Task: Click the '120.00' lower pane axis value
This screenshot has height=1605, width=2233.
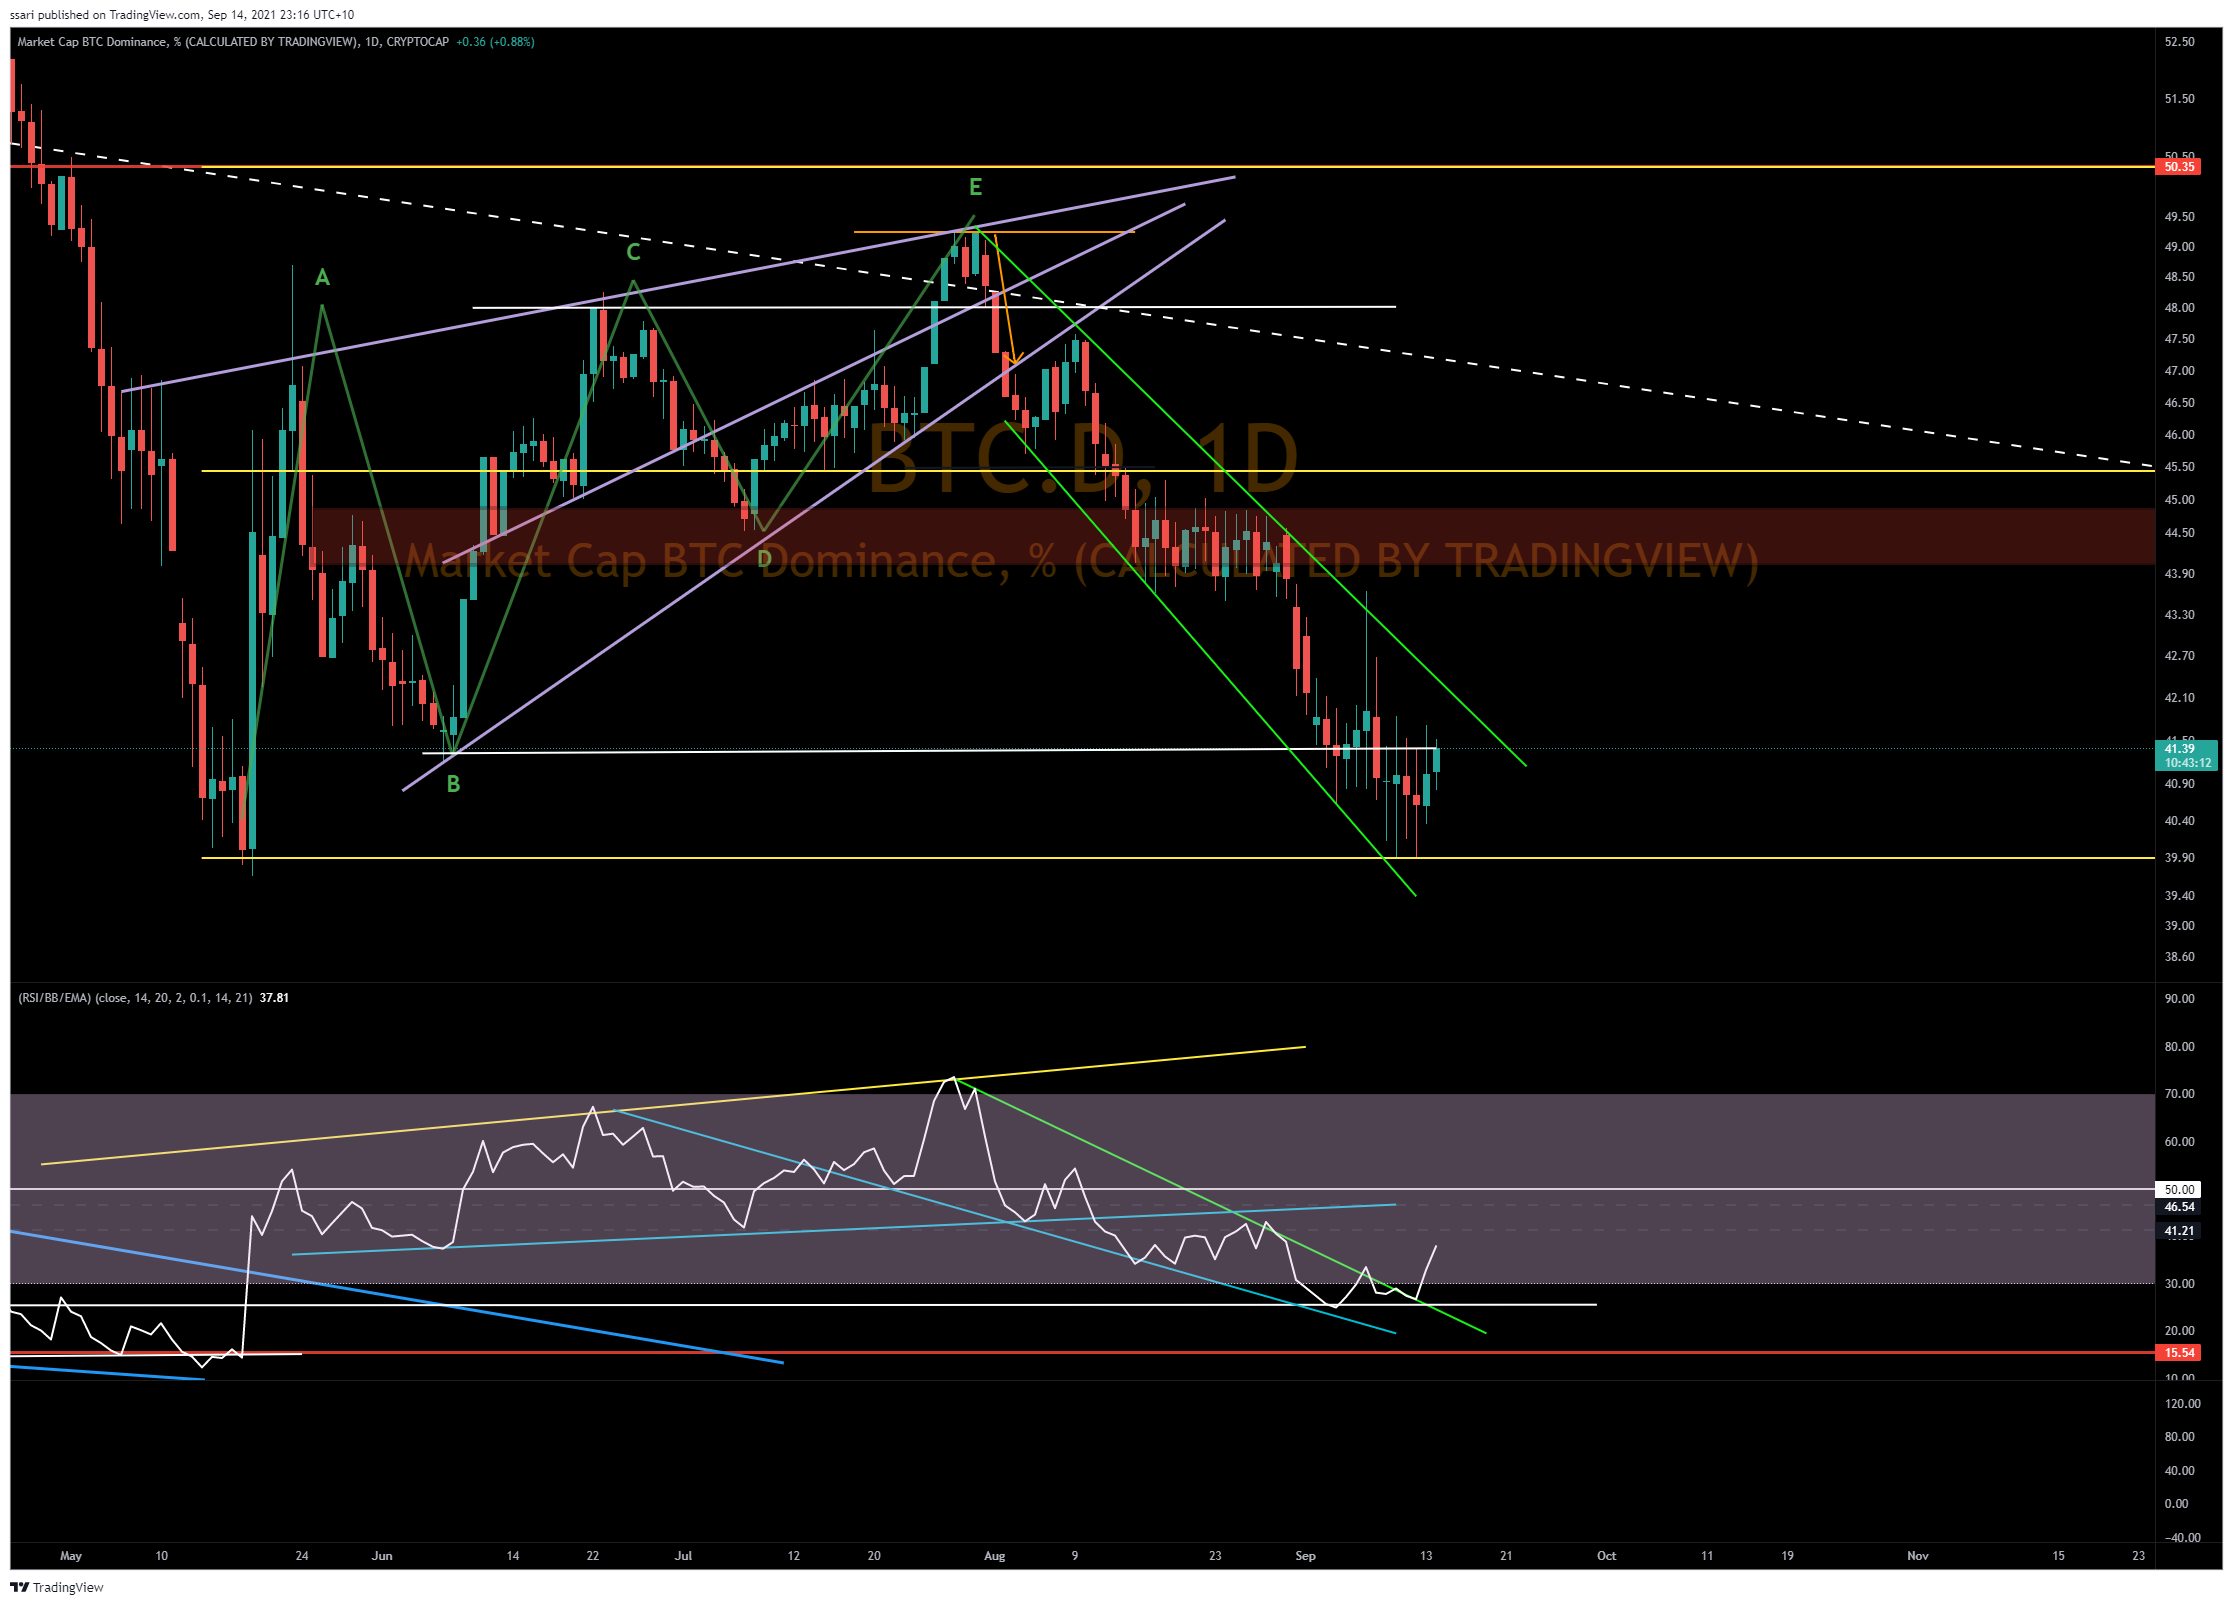Action: pos(2182,1404)
